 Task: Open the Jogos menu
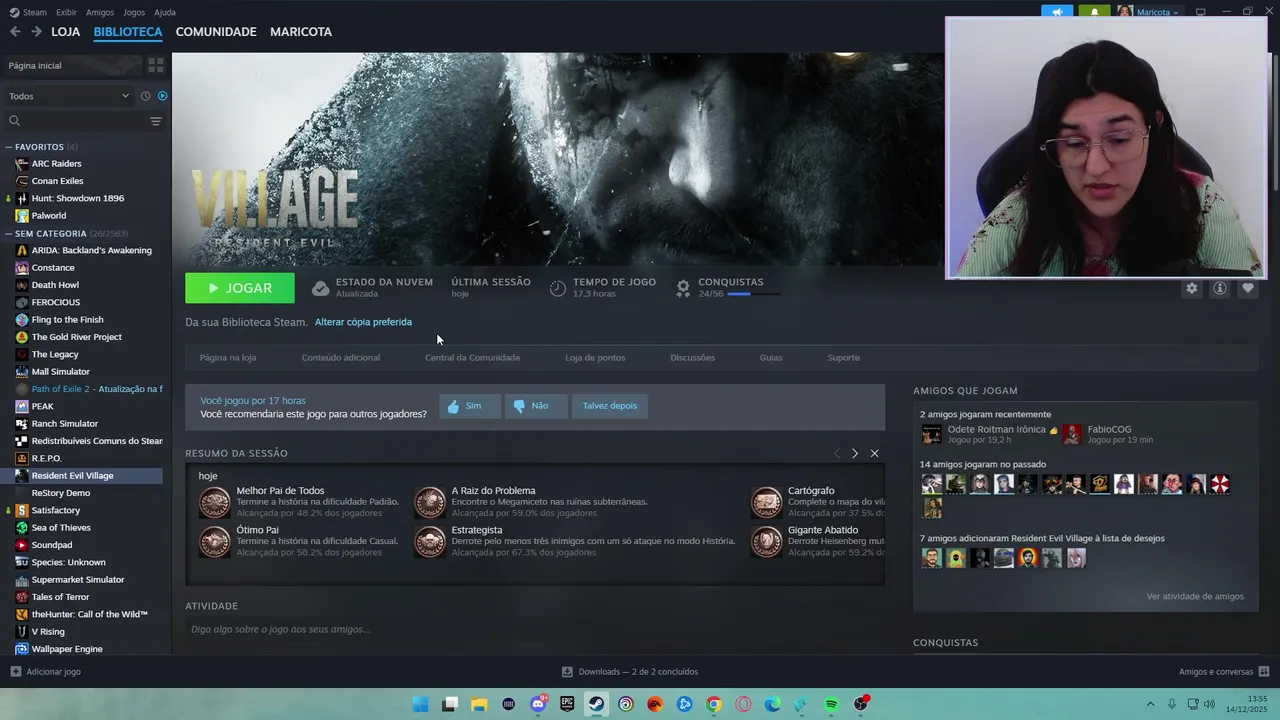coord(133,12)
